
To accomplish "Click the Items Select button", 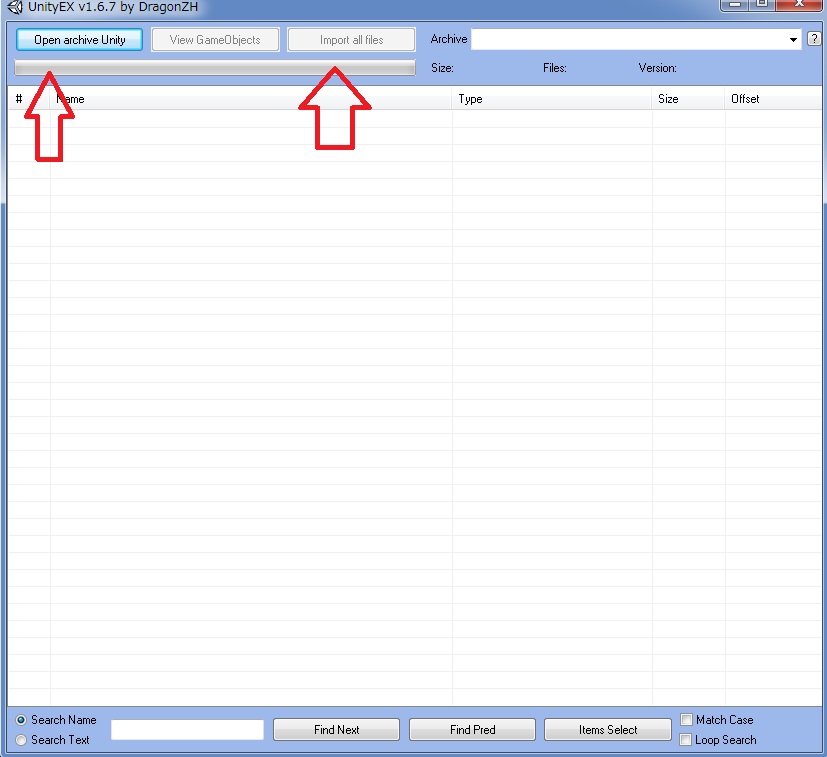I will pos(607,730).
